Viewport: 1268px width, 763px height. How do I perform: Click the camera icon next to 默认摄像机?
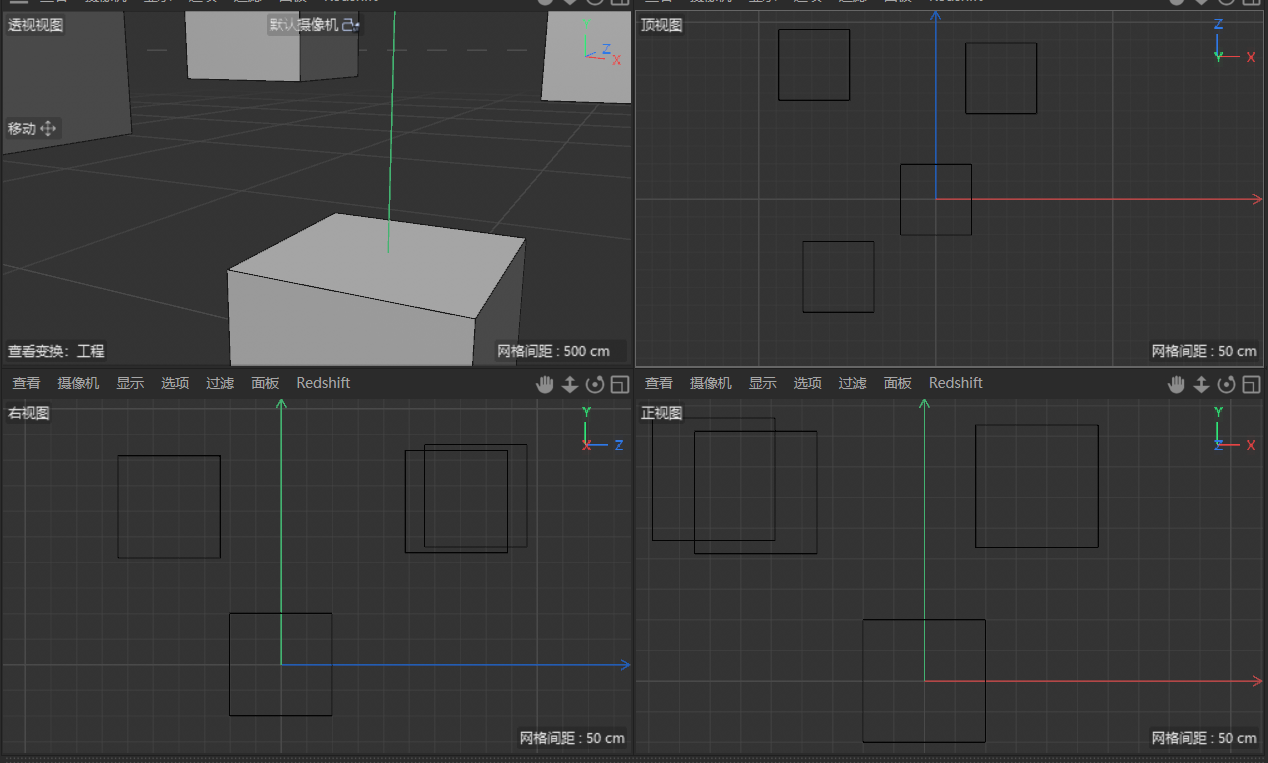pos(349,25)
